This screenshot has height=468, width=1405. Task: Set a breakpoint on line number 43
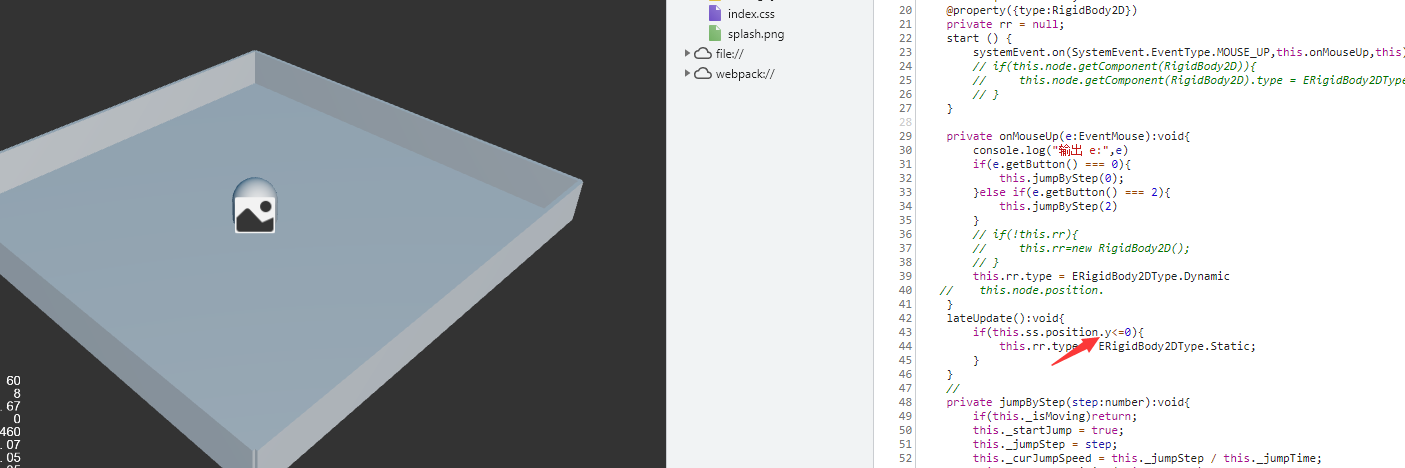pos(905,332)
